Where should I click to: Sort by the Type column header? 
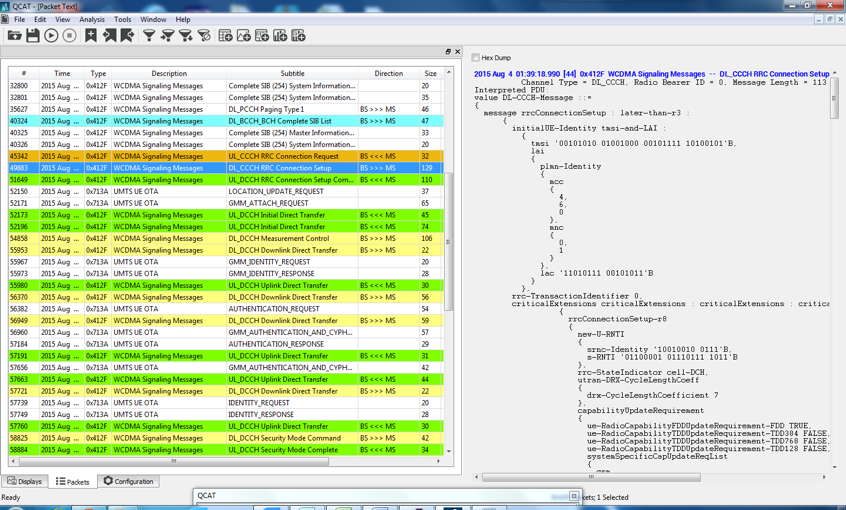(x=98, y=73)
